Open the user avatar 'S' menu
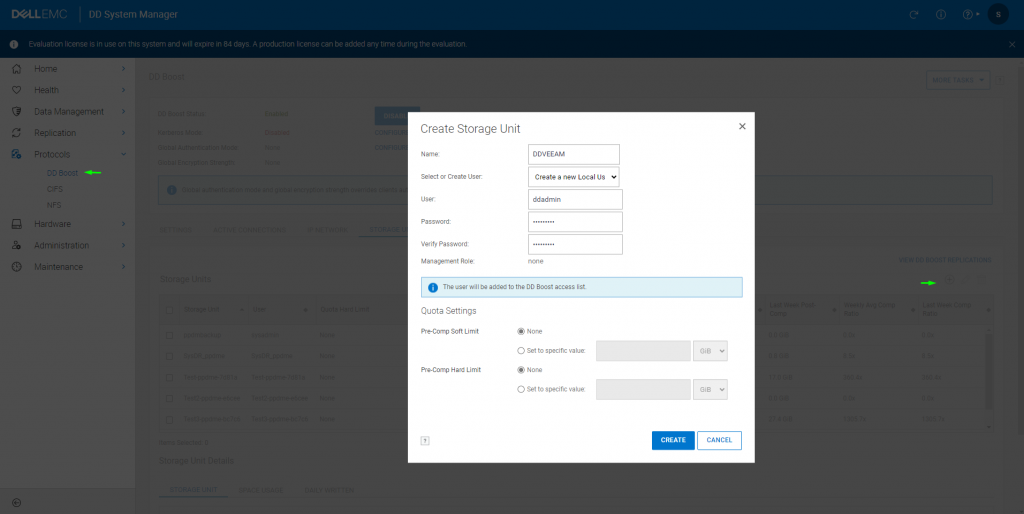1024x514 pixels. click(998, 14)
